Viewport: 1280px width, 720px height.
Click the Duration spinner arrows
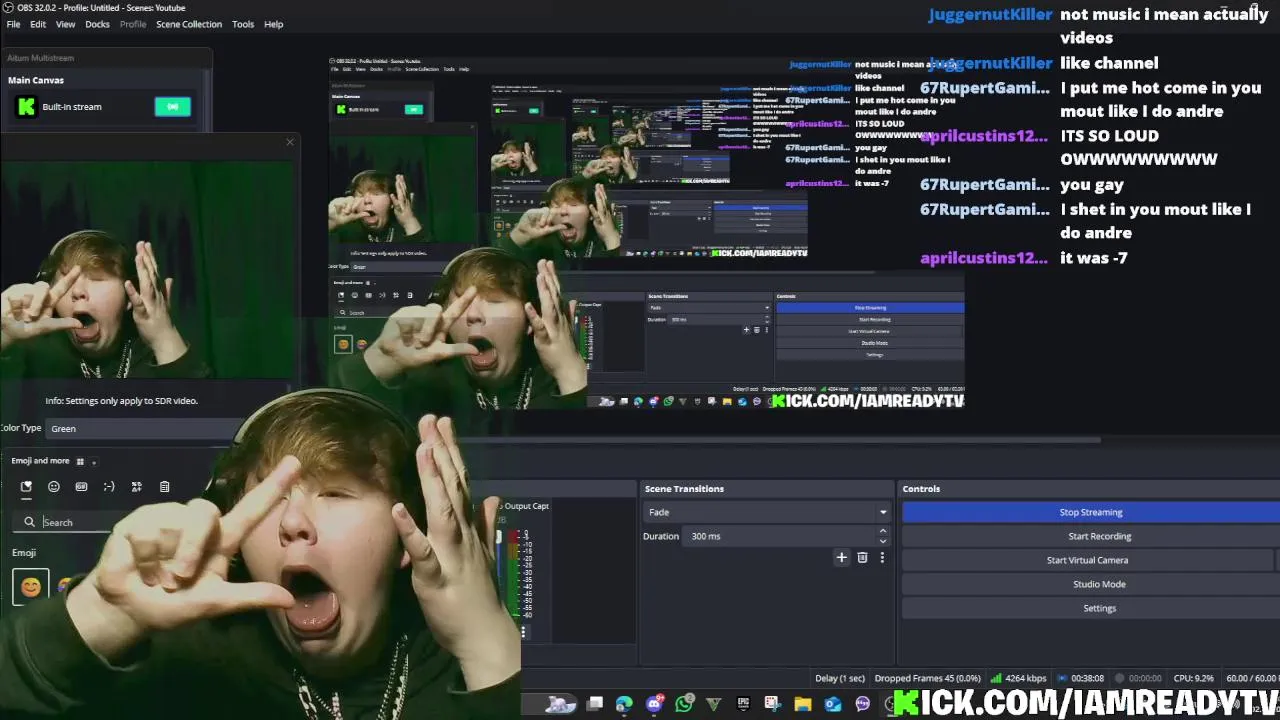pos(882,536)
